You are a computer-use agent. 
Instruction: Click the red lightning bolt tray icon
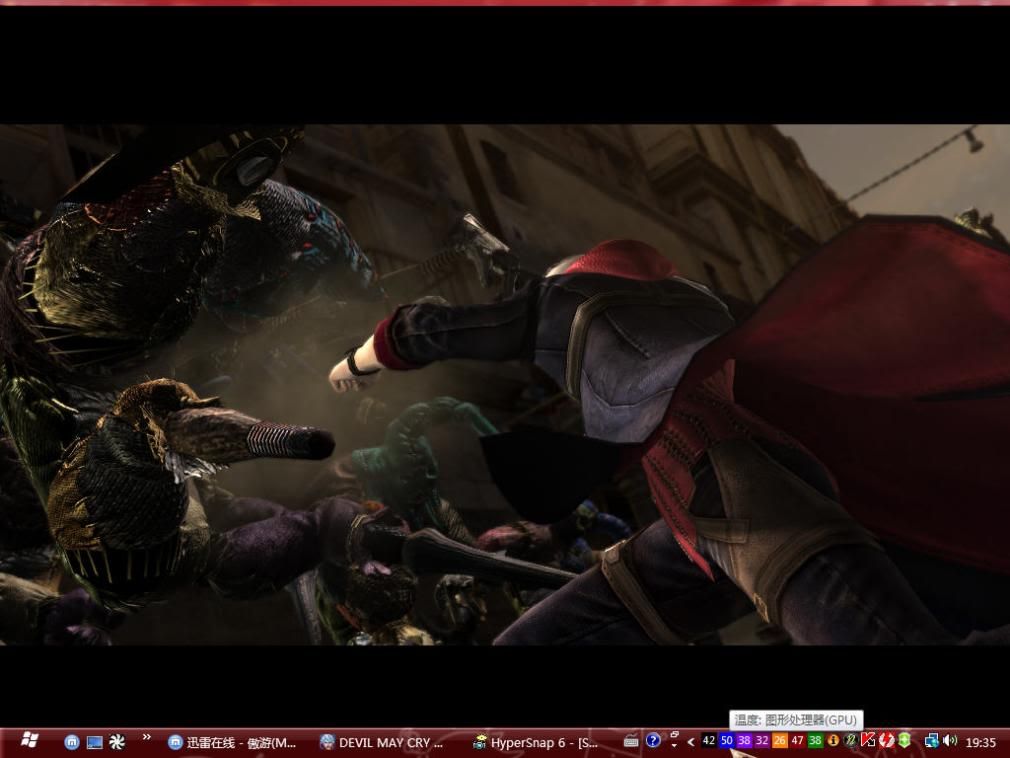[x=886, y=741]
